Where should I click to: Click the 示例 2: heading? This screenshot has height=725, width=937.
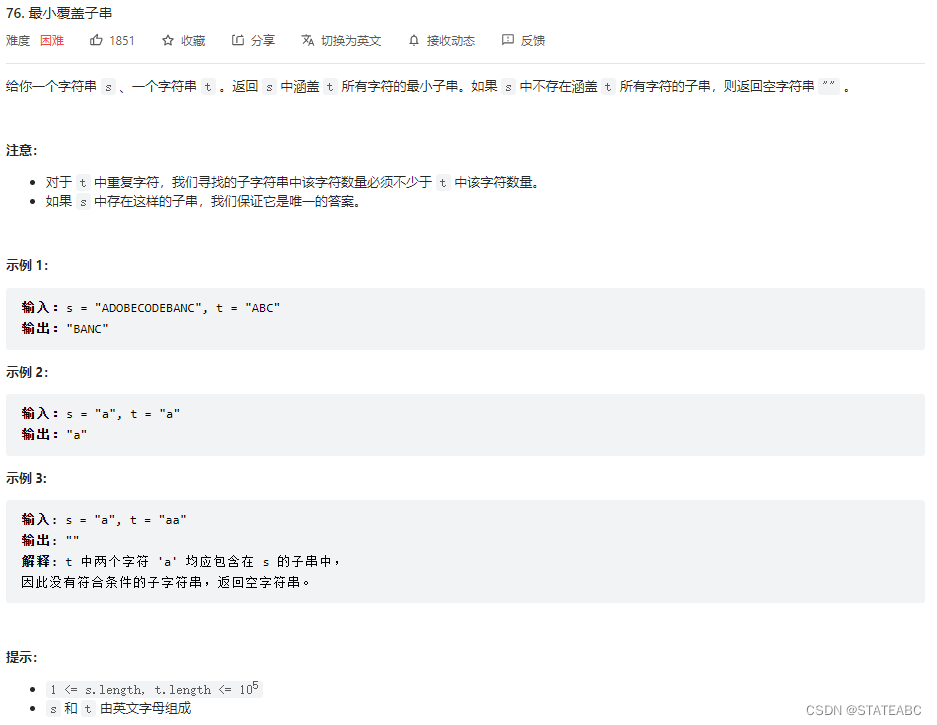(27, 372)
